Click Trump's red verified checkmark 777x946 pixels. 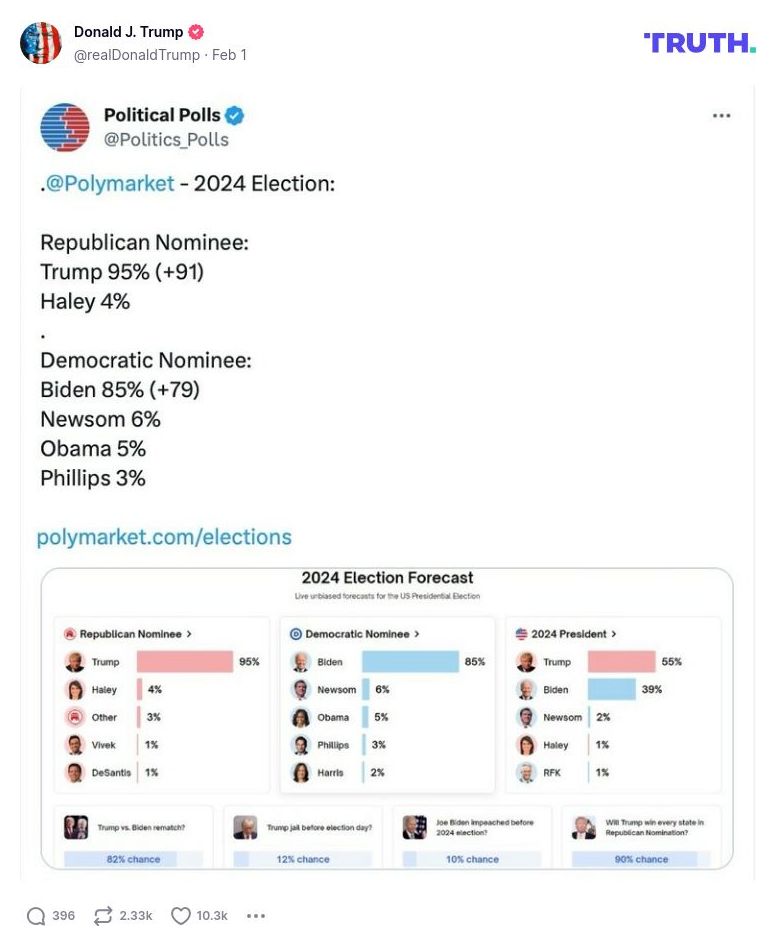pyautogui.click(x=195, y=31)
